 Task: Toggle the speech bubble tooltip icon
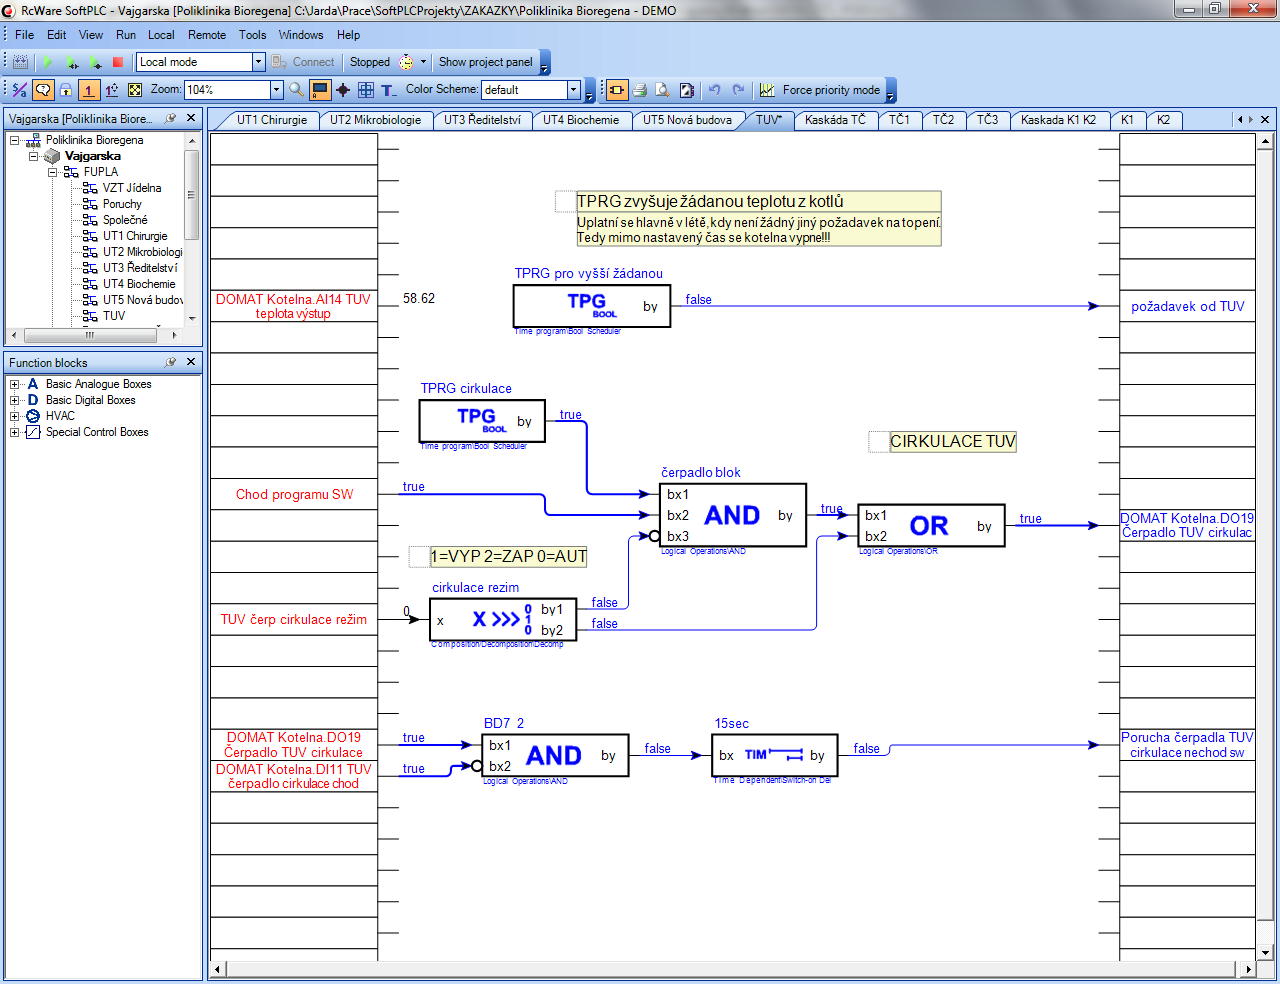point(43,90)
